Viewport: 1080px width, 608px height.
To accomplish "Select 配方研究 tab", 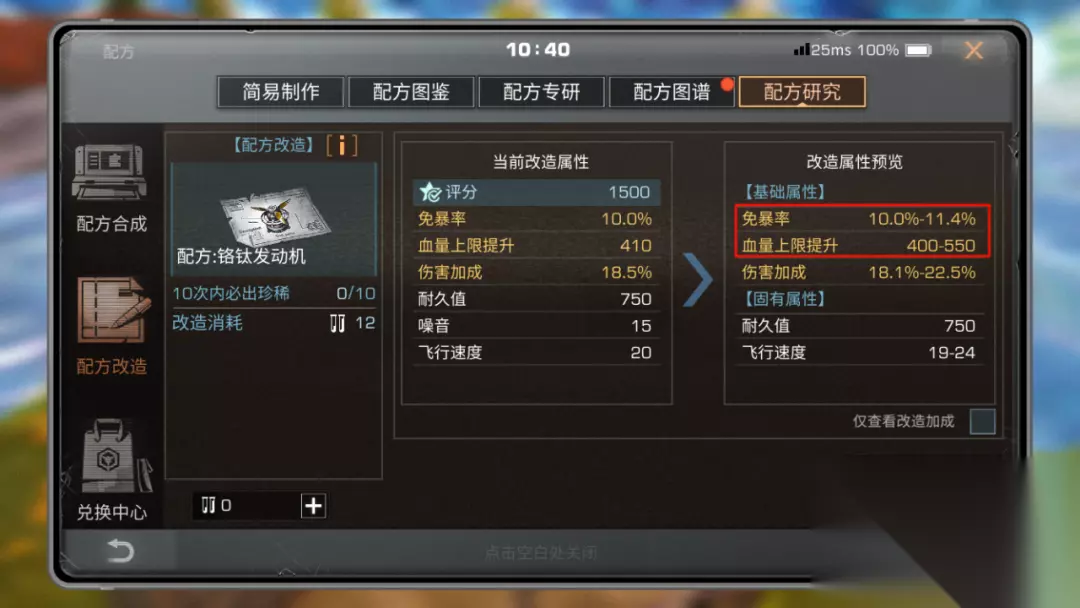I will (x=802, y=92).
